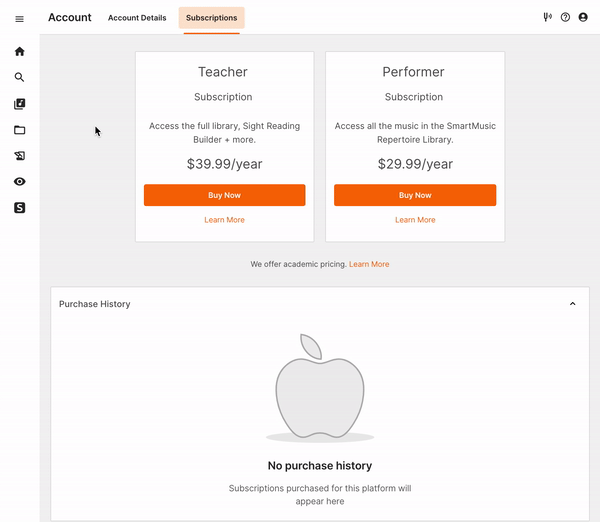The height and width of the screenshot is (522, 600).
Task: Switch to Account Details tab
Action: click(x=137, y=18)
